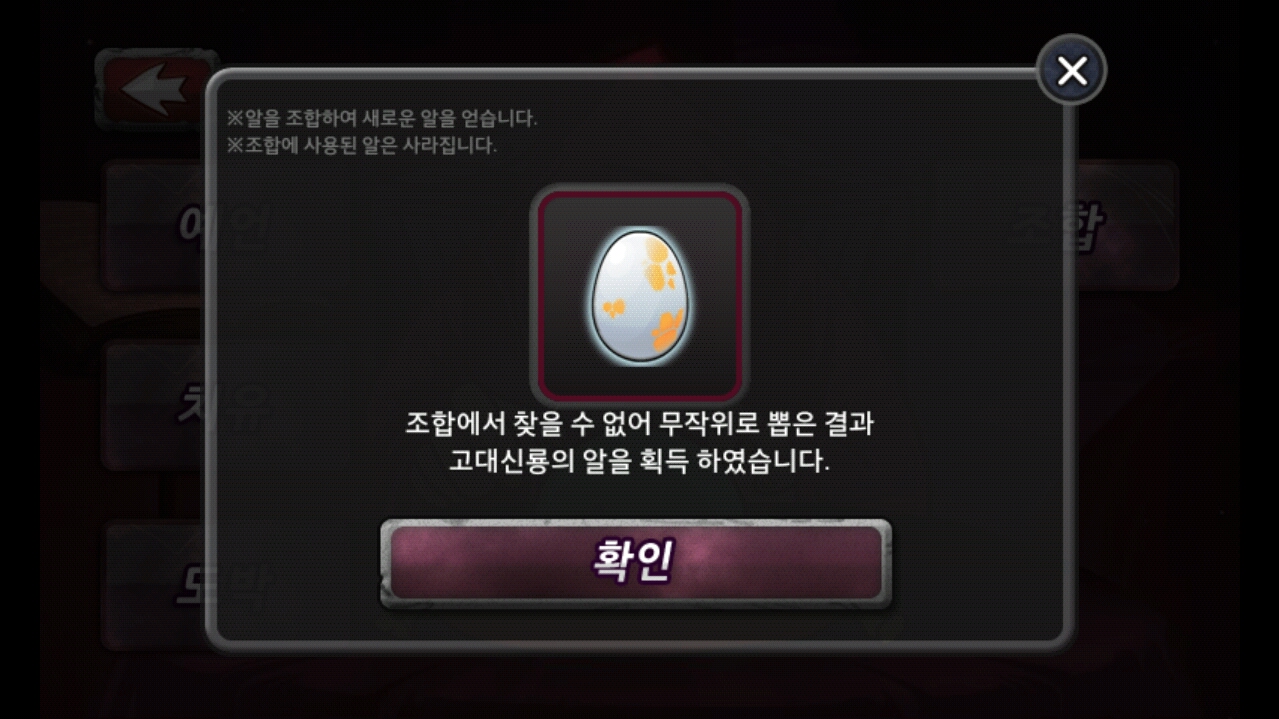Select the dimmed 치유 button on the left
The width and height of the screenshot is (1279, 719).
click(156, 405)
